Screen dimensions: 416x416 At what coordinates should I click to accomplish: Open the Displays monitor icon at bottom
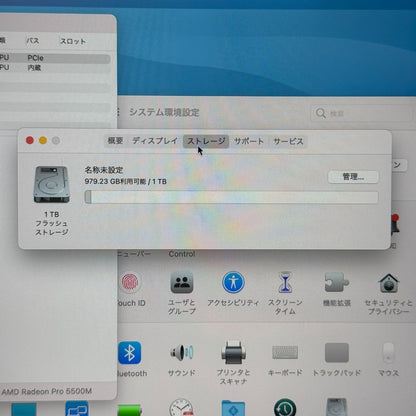pos(77,409)
